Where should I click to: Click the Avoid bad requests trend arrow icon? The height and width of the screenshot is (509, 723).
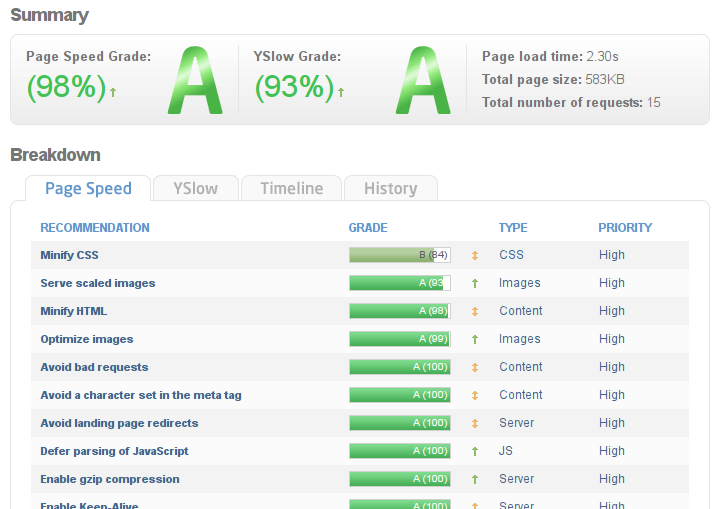click(x=474, y=367)
